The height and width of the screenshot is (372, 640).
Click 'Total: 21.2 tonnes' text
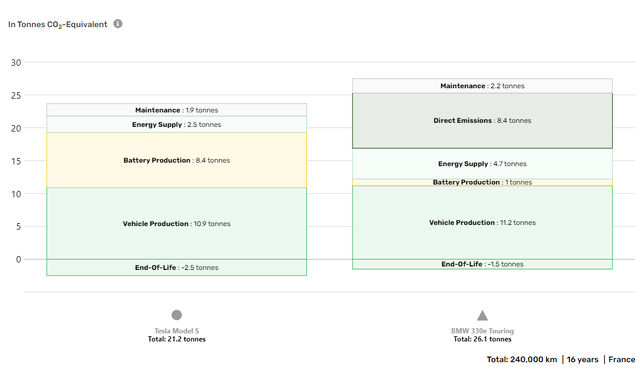[176, 339]
